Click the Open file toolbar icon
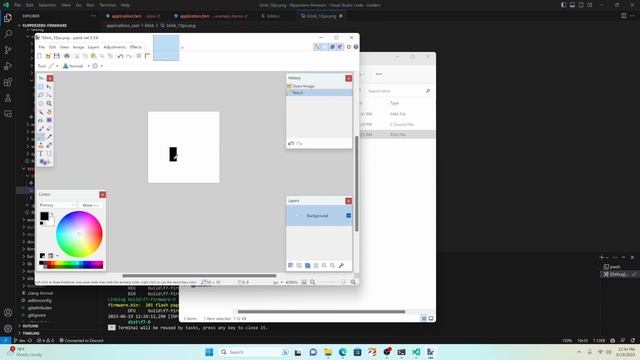 (48, 56)
